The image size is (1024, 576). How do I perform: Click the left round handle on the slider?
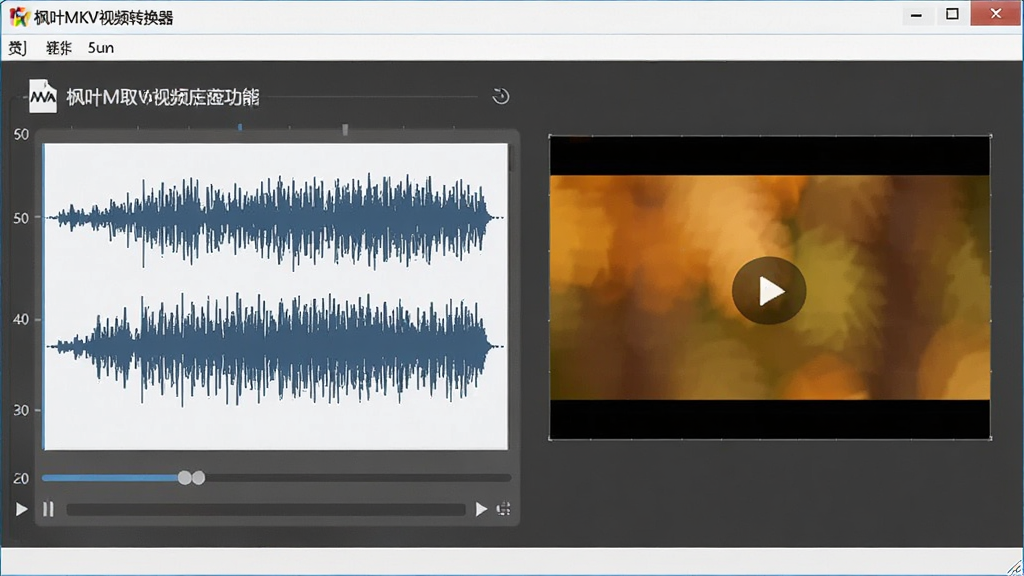tap(185, 478)
